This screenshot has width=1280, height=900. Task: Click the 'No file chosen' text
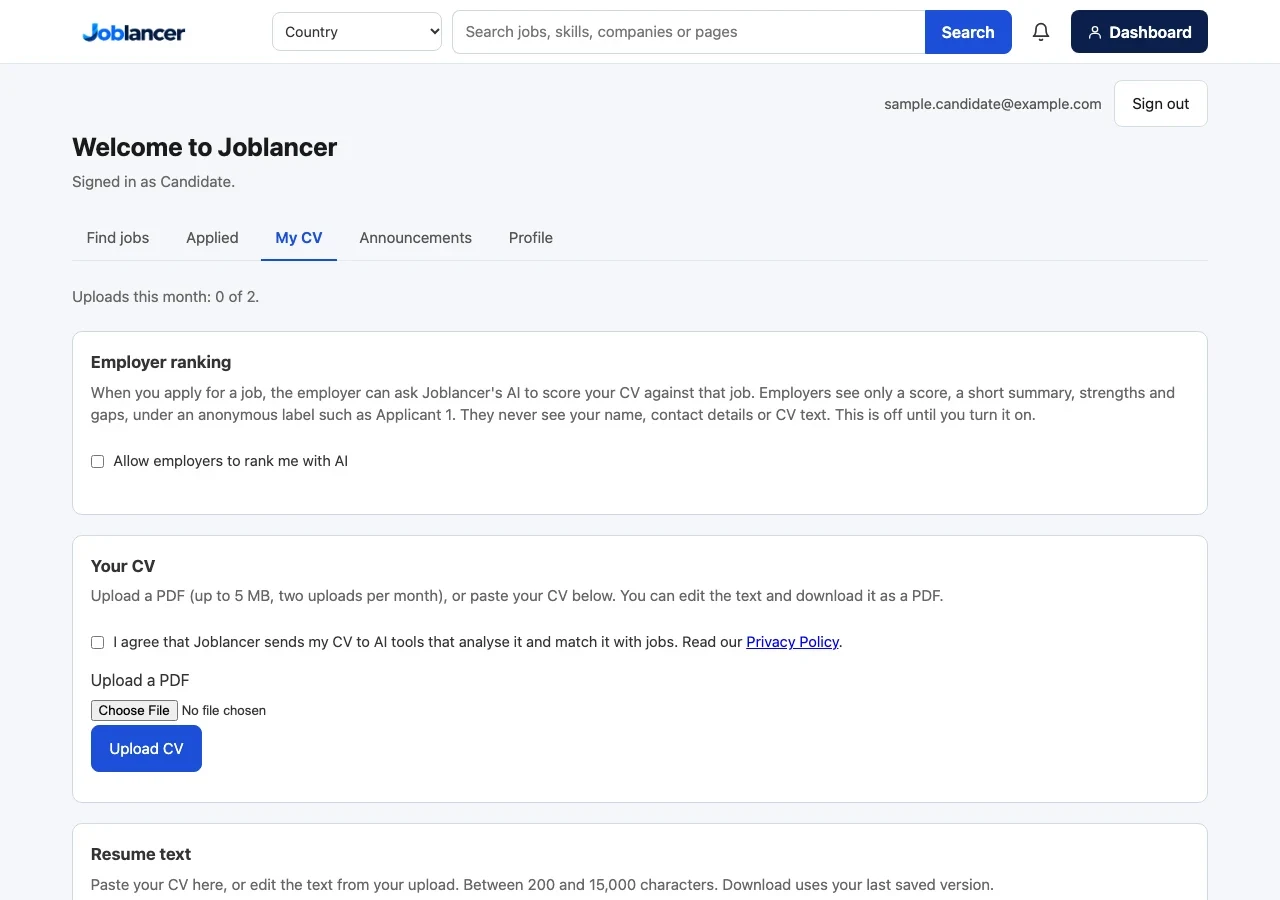pos(224,710)
